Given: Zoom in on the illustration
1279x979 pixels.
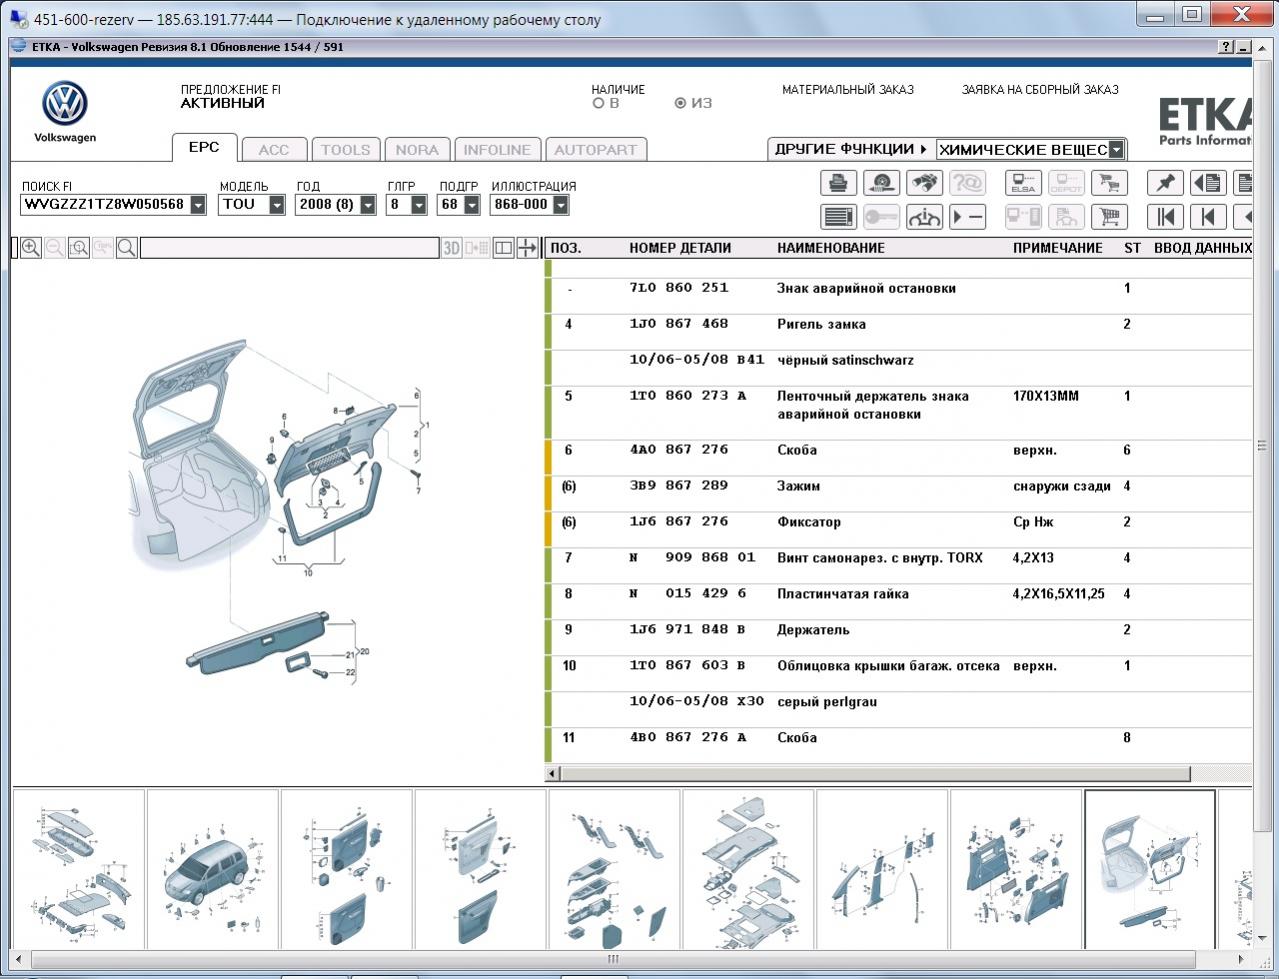Looking at the screenshot, I should tap(31, 248).
